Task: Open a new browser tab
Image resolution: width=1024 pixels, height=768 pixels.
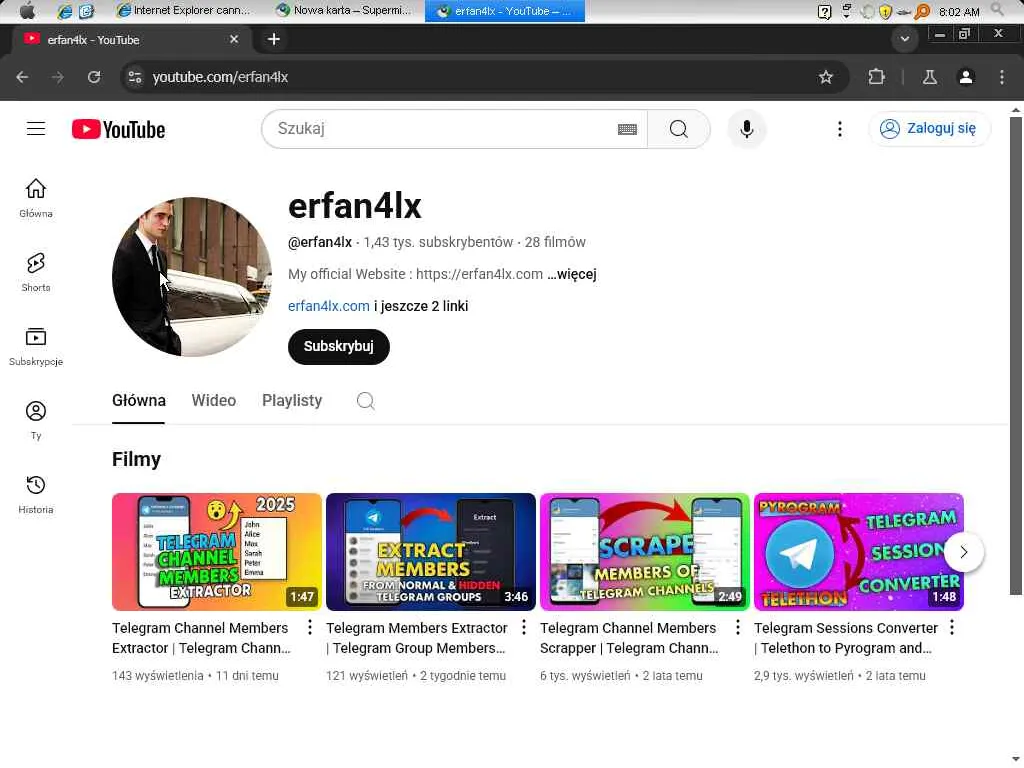Action: (274, 39)
